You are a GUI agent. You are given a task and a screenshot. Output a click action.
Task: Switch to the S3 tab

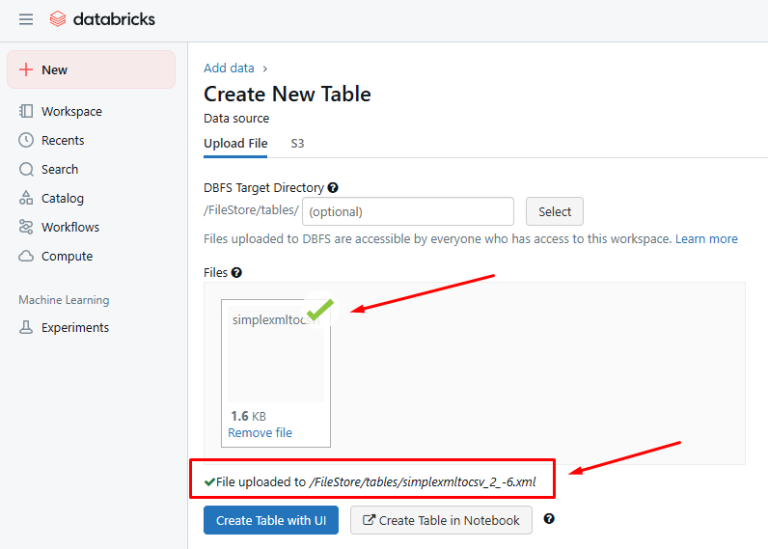pyautogui.click(x=297, y=143)
